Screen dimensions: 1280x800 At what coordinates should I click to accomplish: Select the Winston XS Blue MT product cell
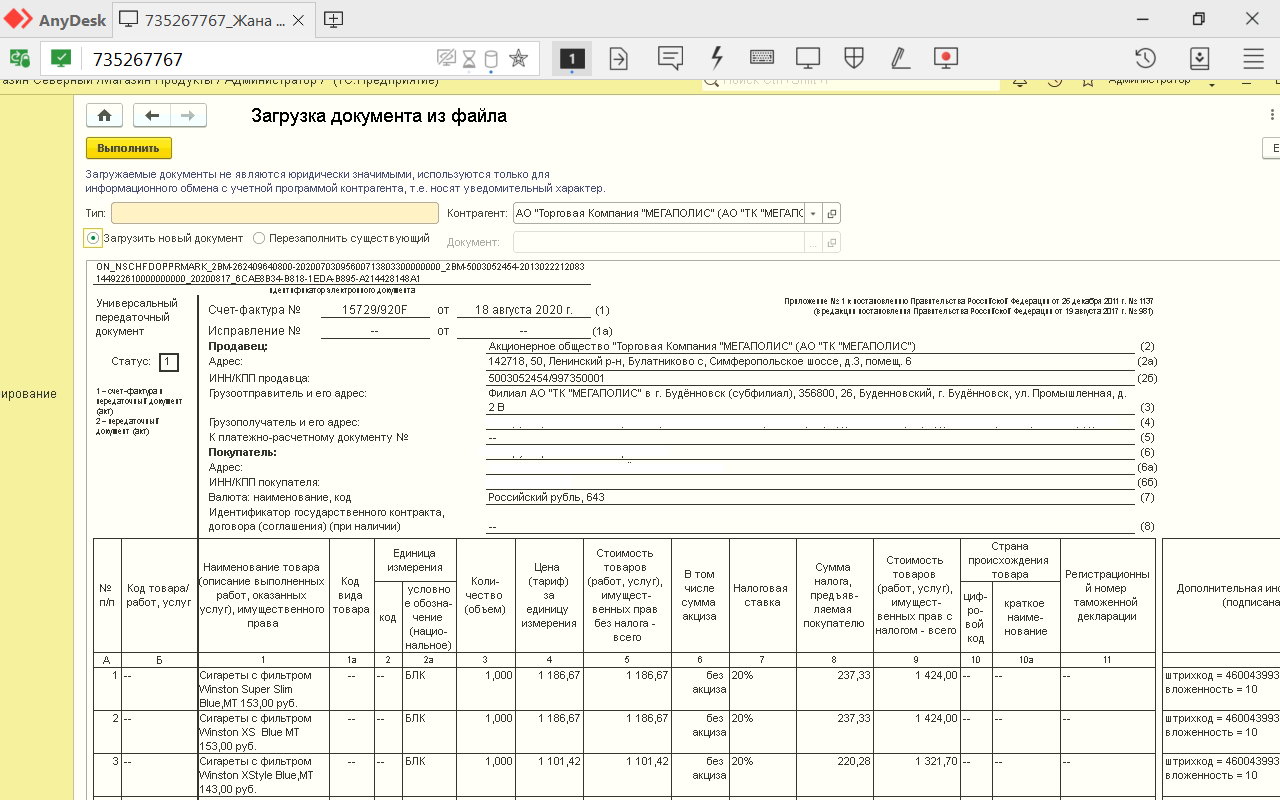tap(264, 732)
